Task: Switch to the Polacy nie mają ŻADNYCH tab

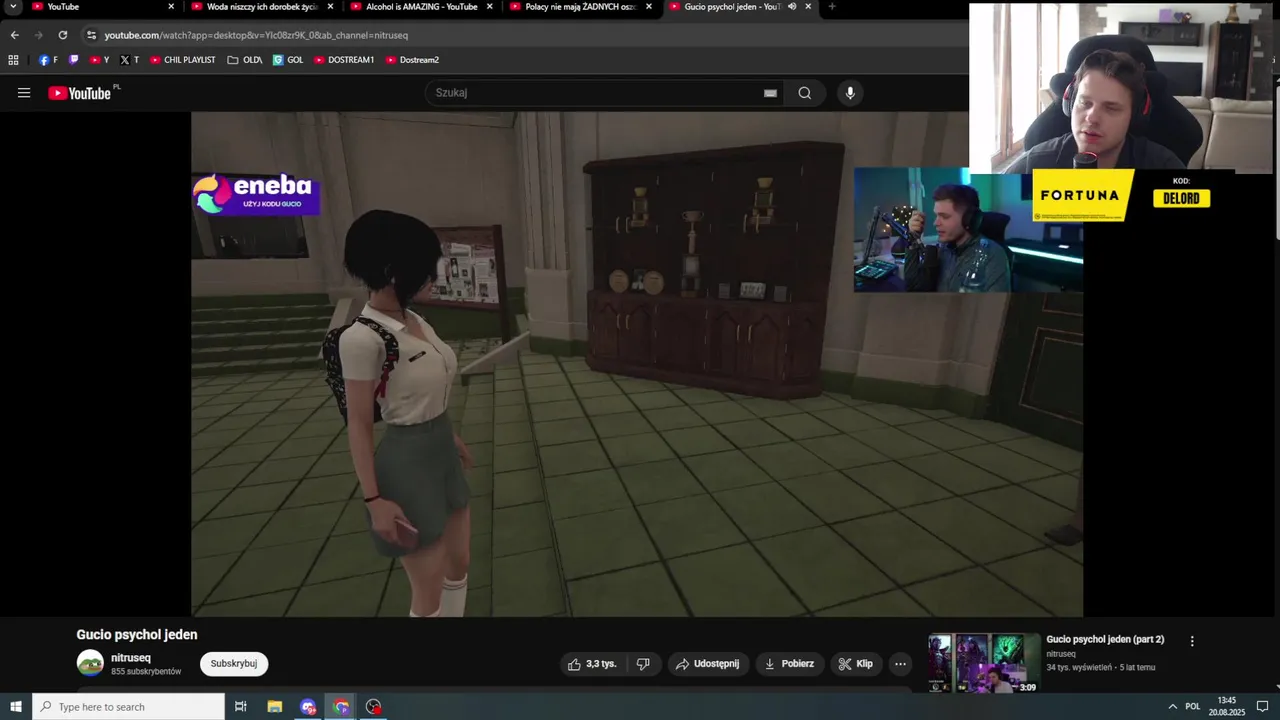Action: [x=580, y=7]
